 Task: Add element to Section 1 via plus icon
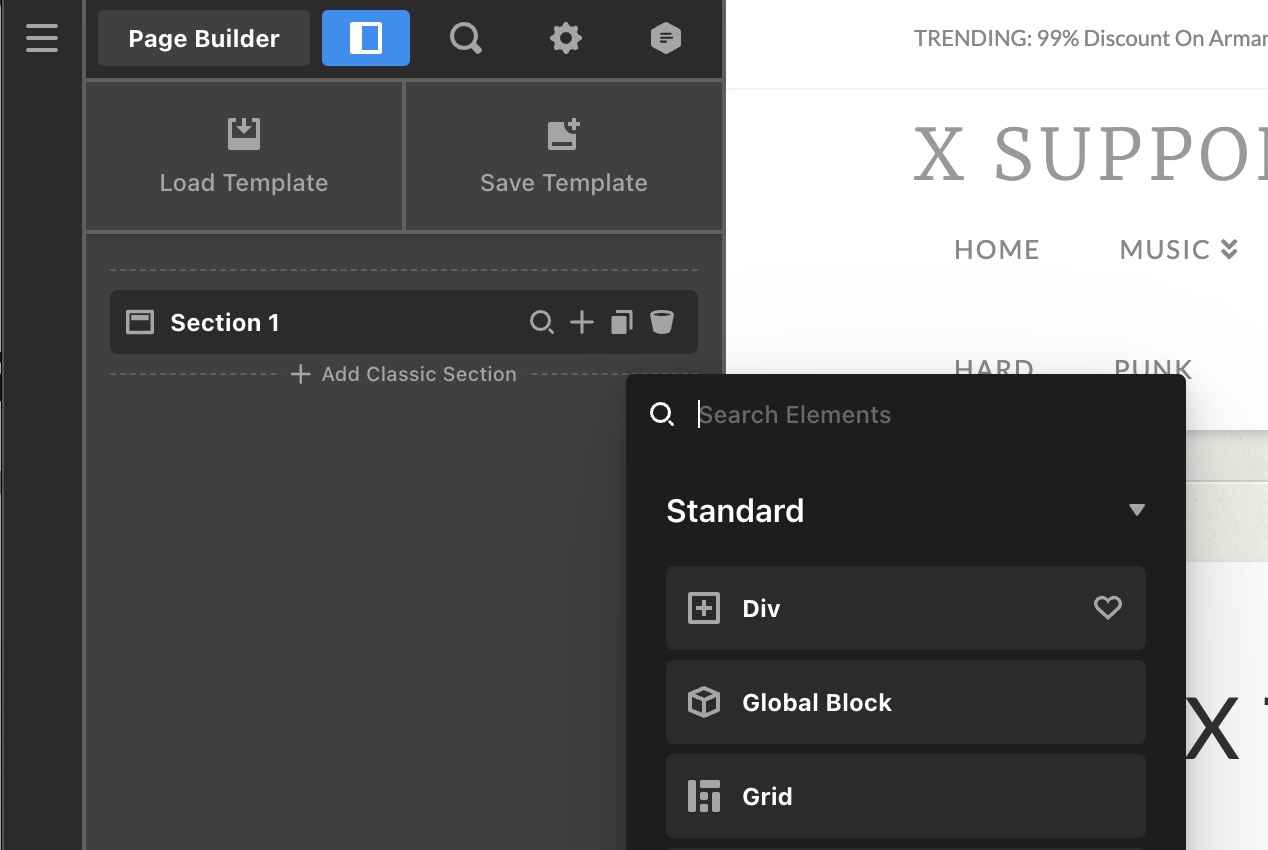tap(582, 322)
